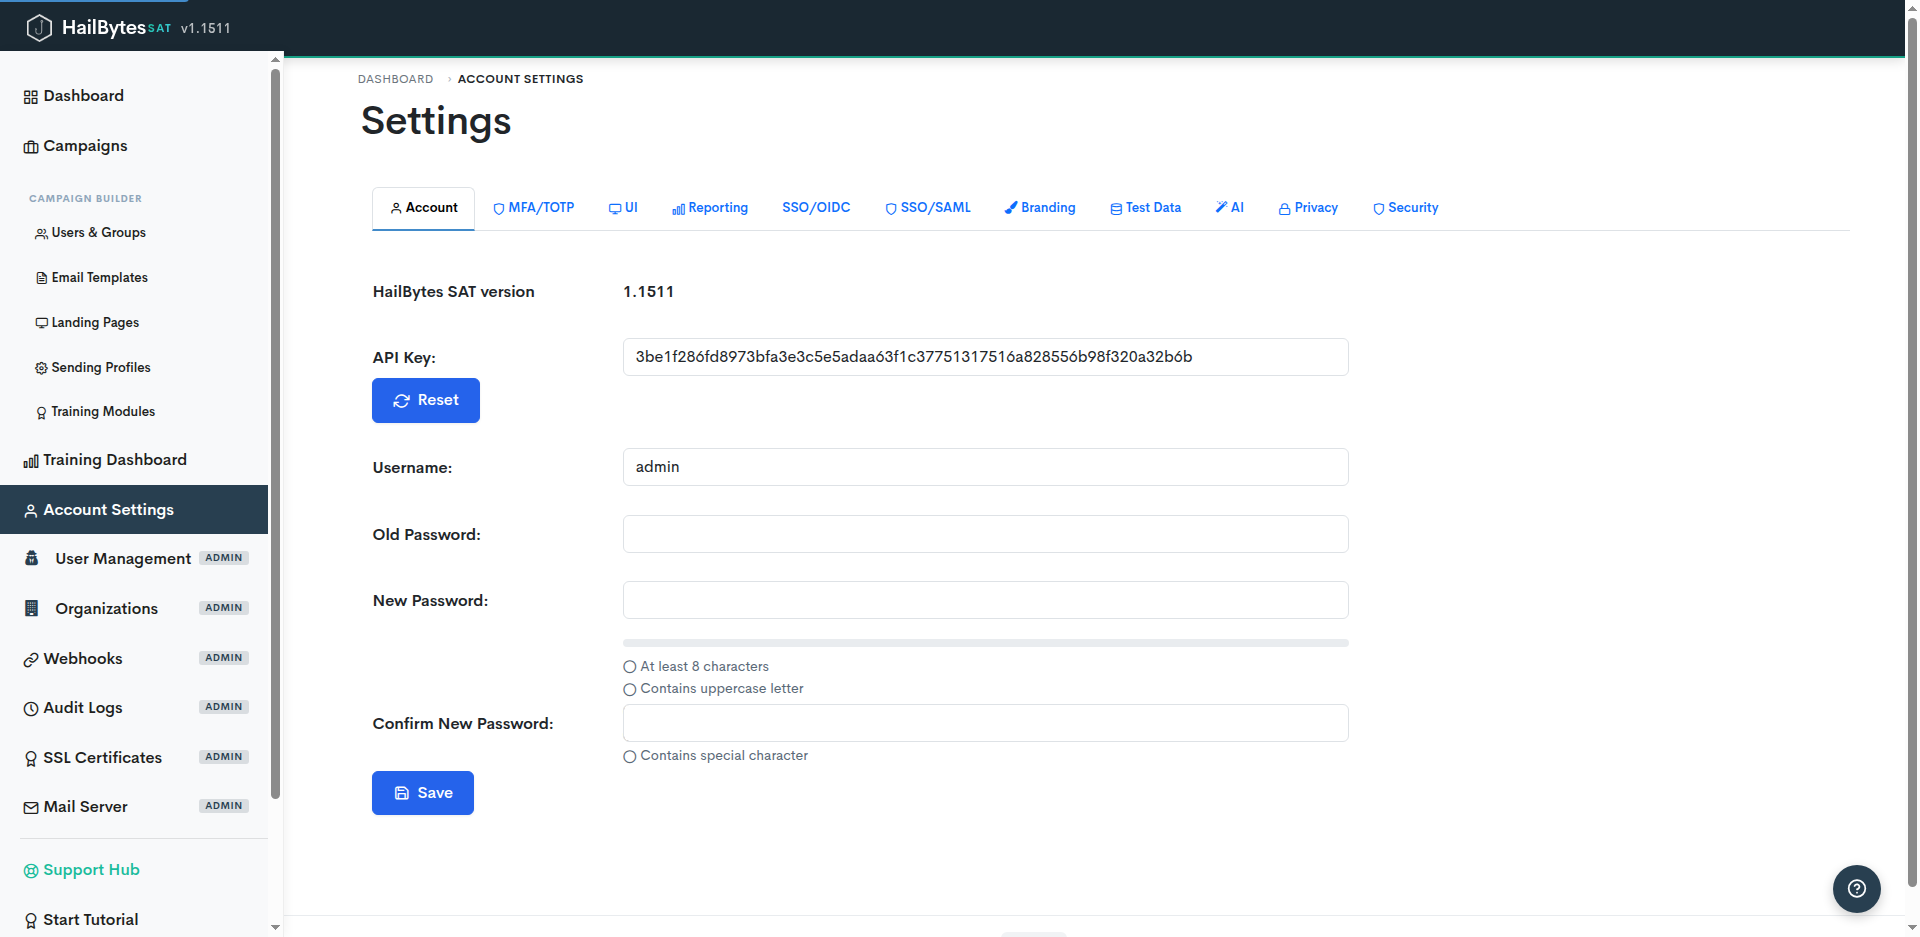Open the Webhooks sidebar link
The width and height of the screenshot is (1920, 937).
pyautogui.click(x=134, y=659)
